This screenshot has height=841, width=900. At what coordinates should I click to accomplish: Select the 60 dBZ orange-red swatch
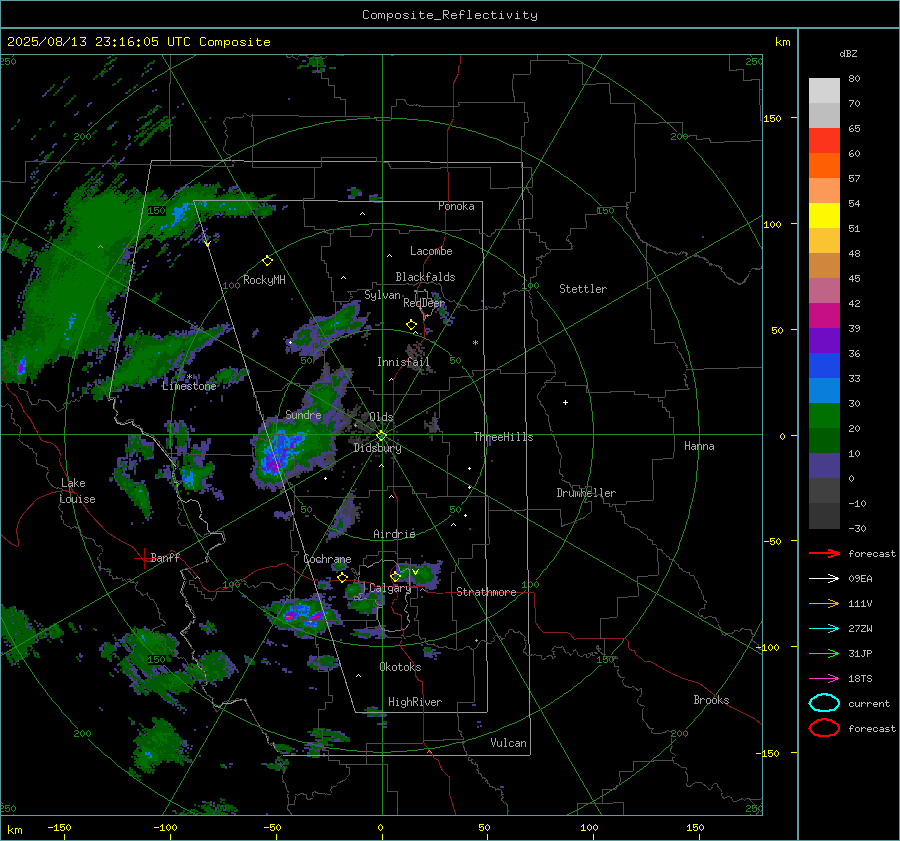click(x=824, y=165)
